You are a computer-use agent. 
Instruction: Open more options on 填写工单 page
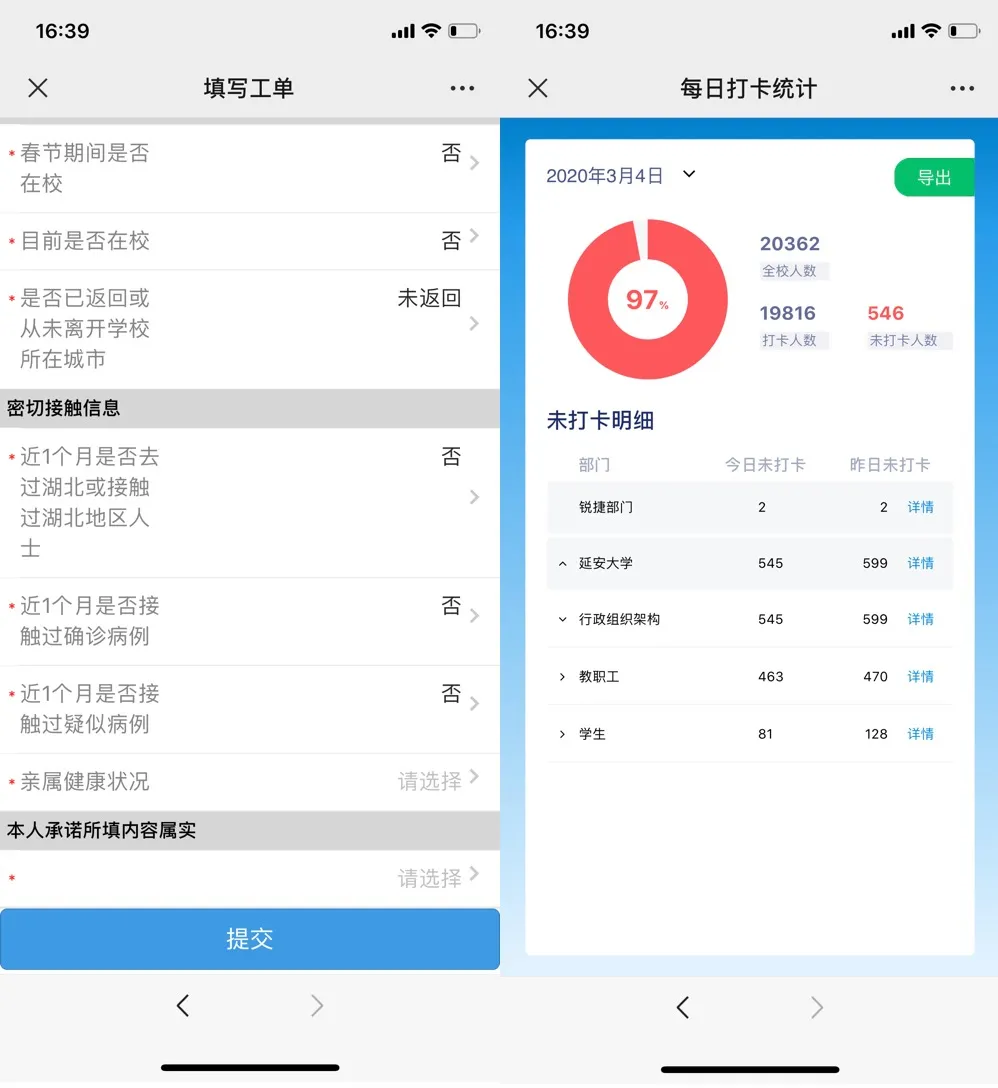[462, 88]
